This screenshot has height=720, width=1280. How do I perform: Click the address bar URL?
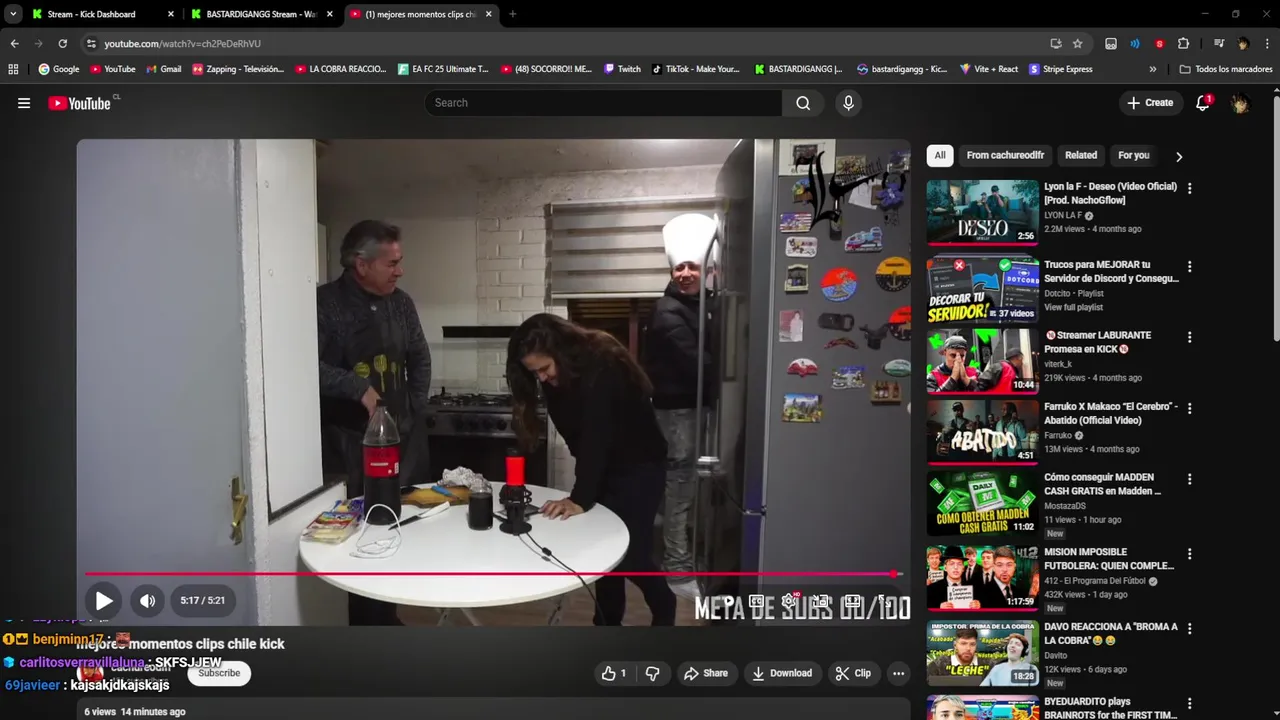[182, 44]
